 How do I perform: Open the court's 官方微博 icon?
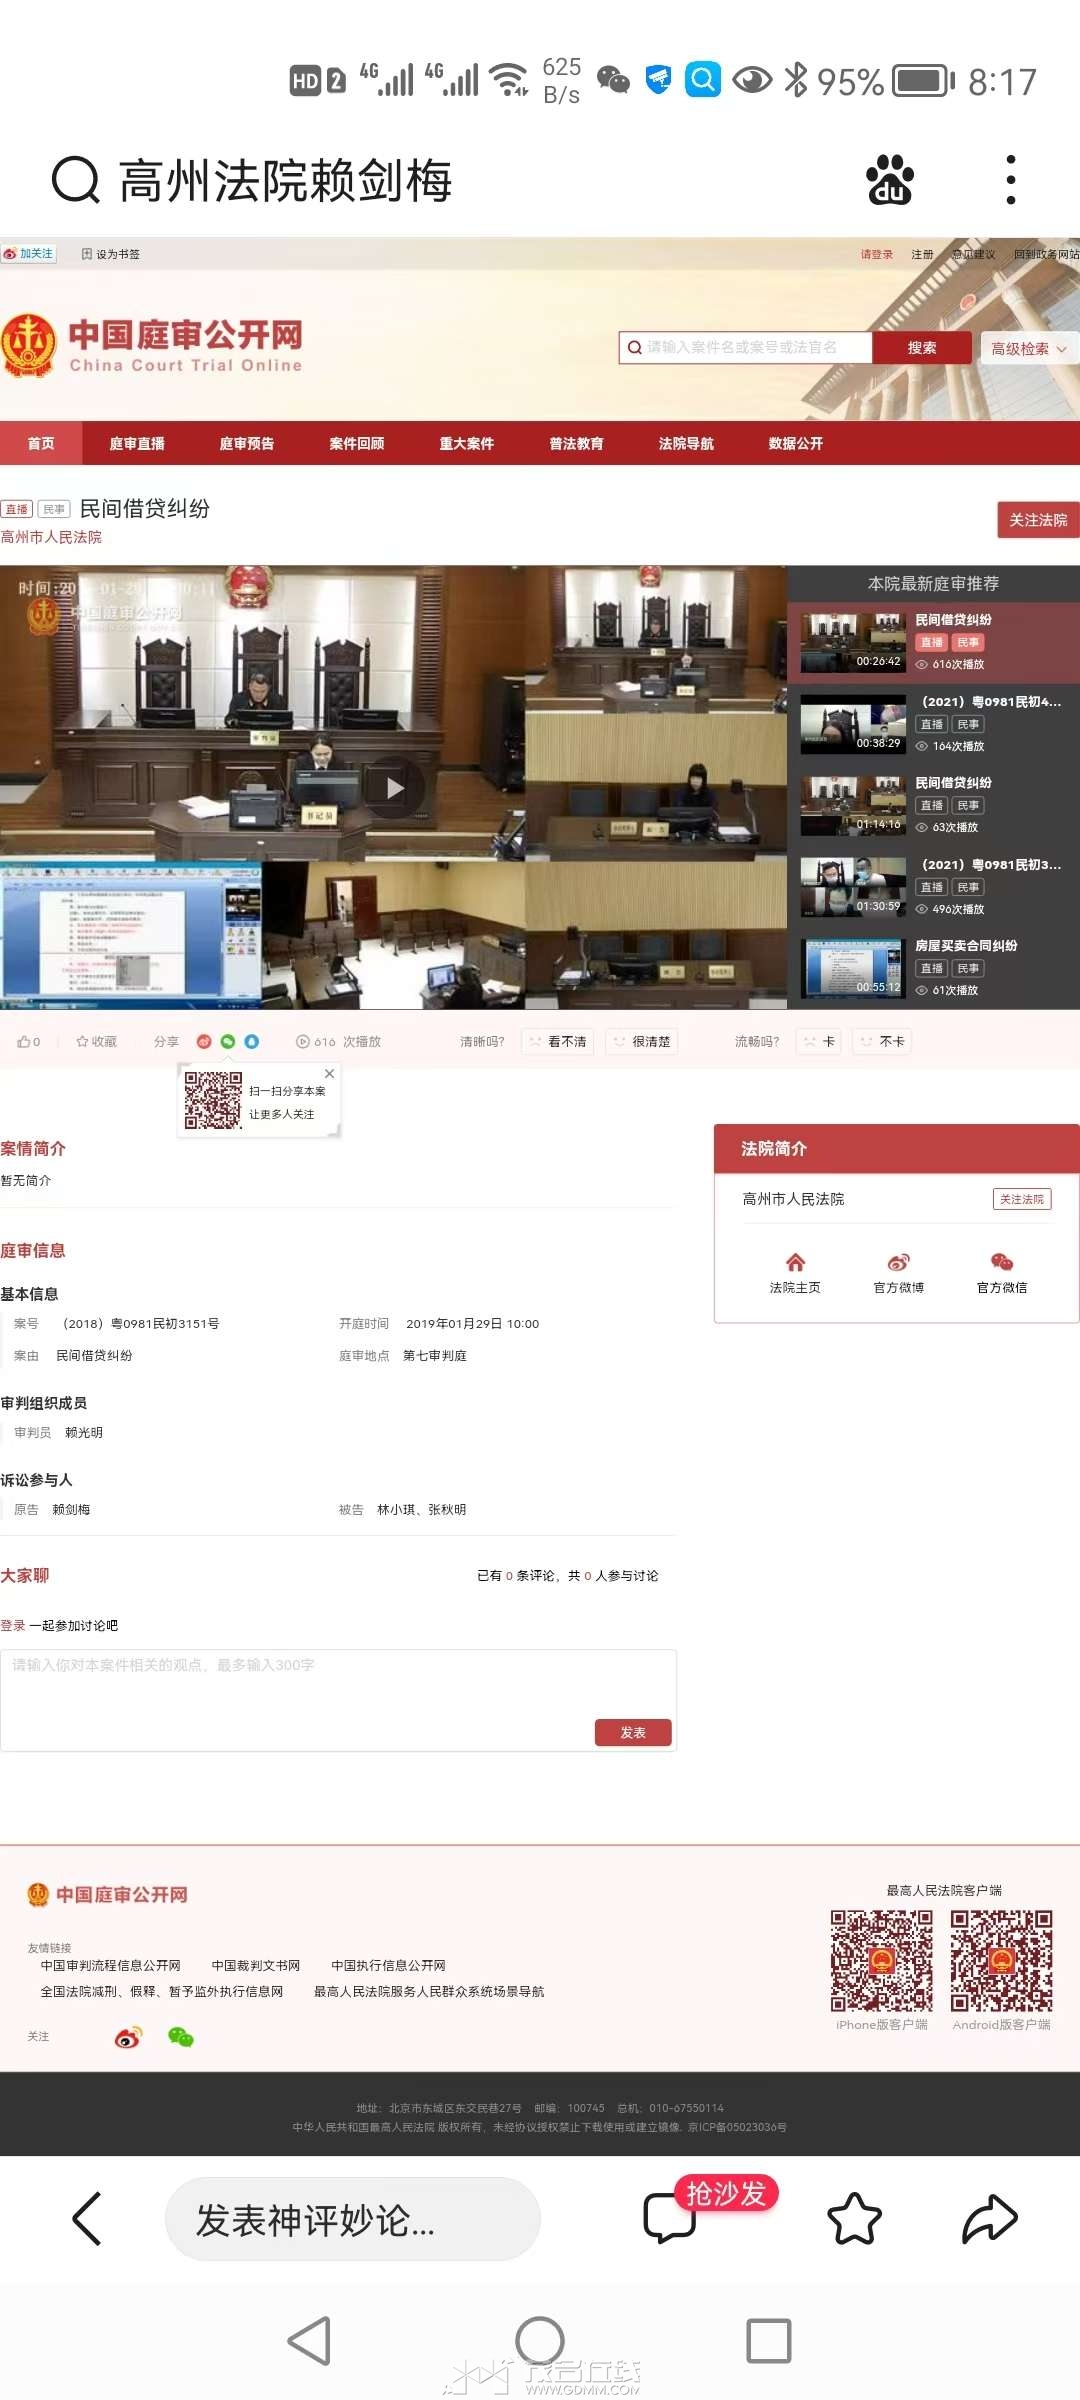pos(898,1272)
